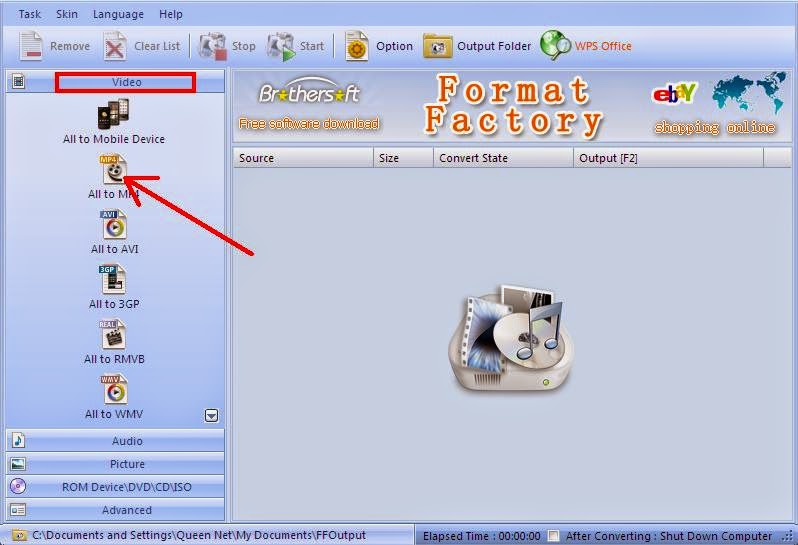This screenshot has width=798, height=545.
Task: Click the WPS Office globe icon
Action: [x=555, y=45]
